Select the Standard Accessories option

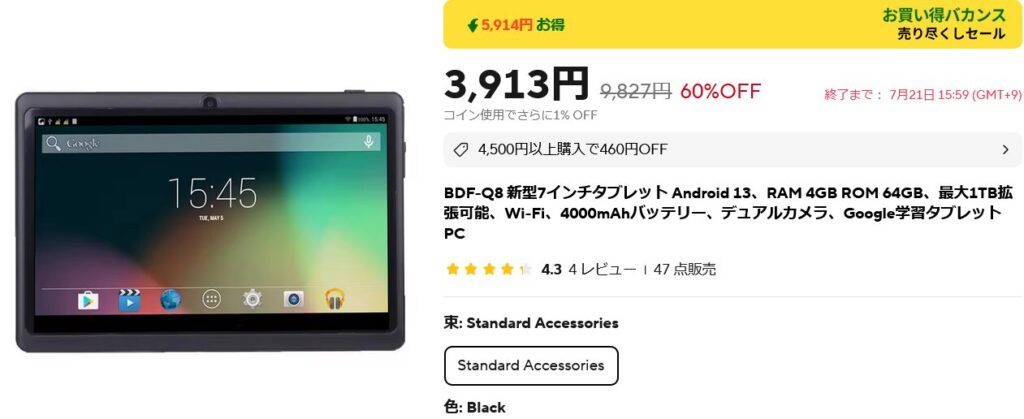[x=531, y=365]
